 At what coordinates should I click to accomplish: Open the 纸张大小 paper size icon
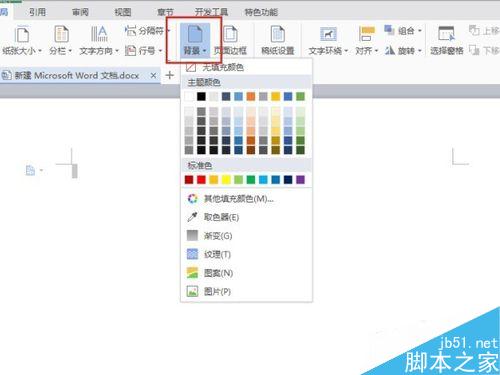pyautogui.click(x=22, y=35)
